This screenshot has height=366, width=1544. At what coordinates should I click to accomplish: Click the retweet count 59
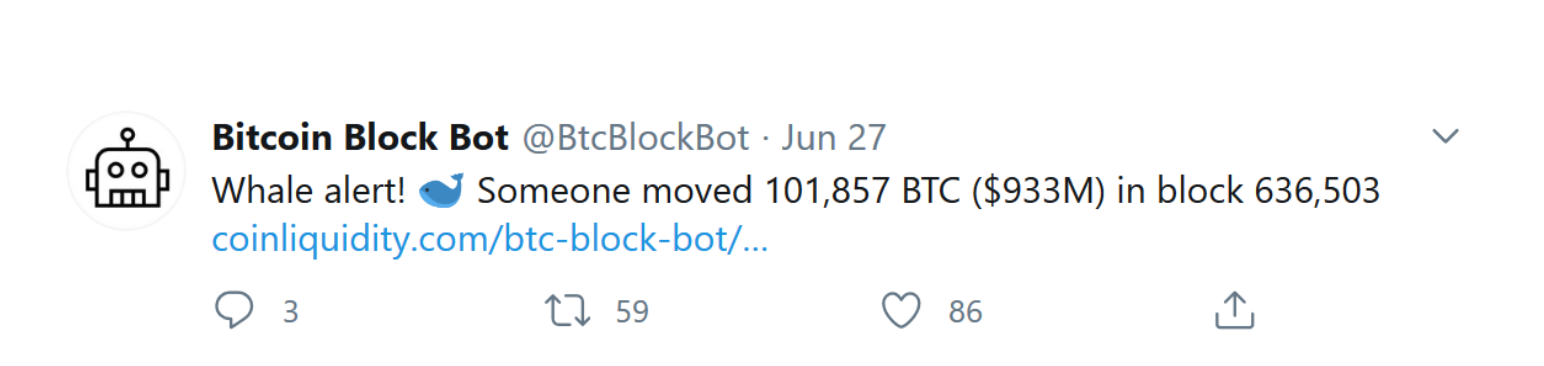632,312
